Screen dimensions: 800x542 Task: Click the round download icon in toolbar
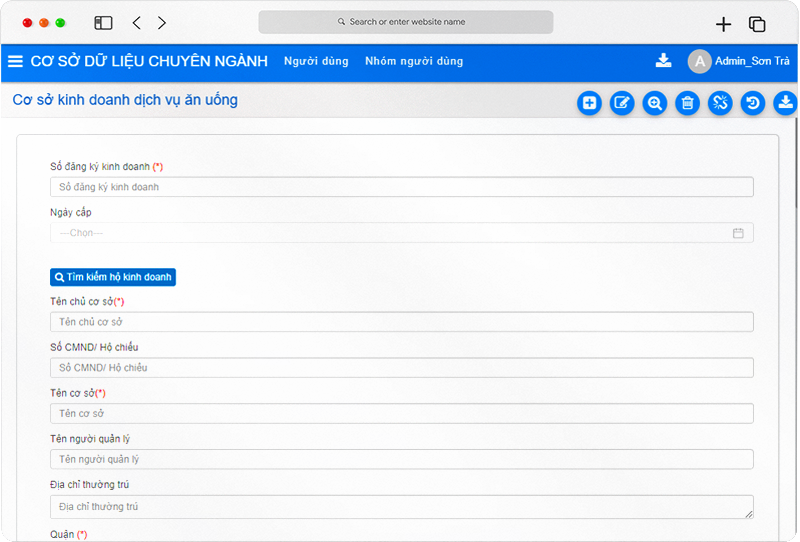[785, 103]
